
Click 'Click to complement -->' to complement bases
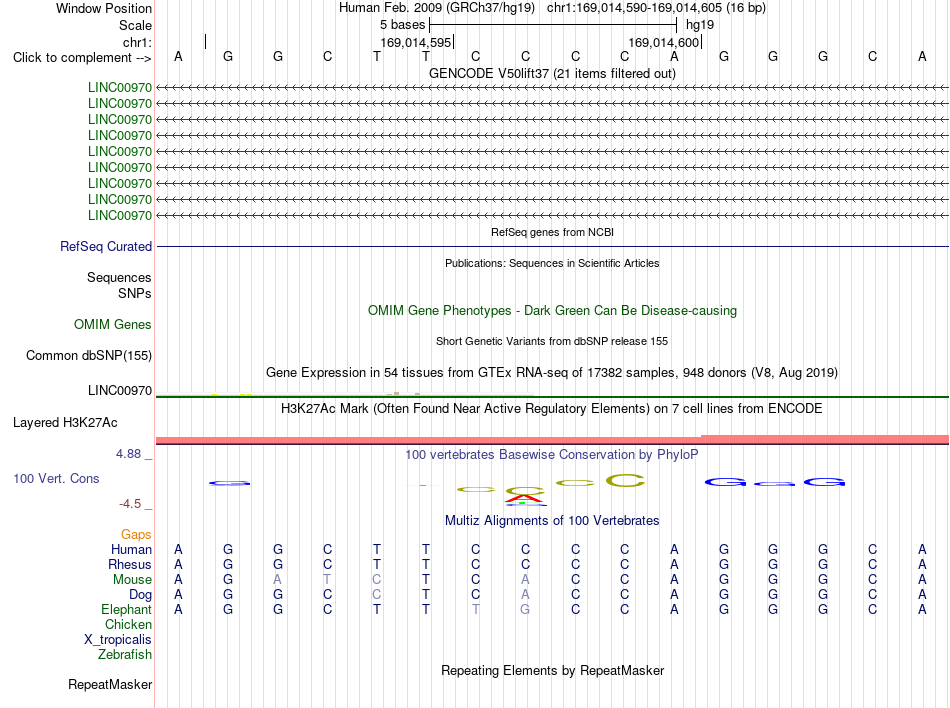82,58
